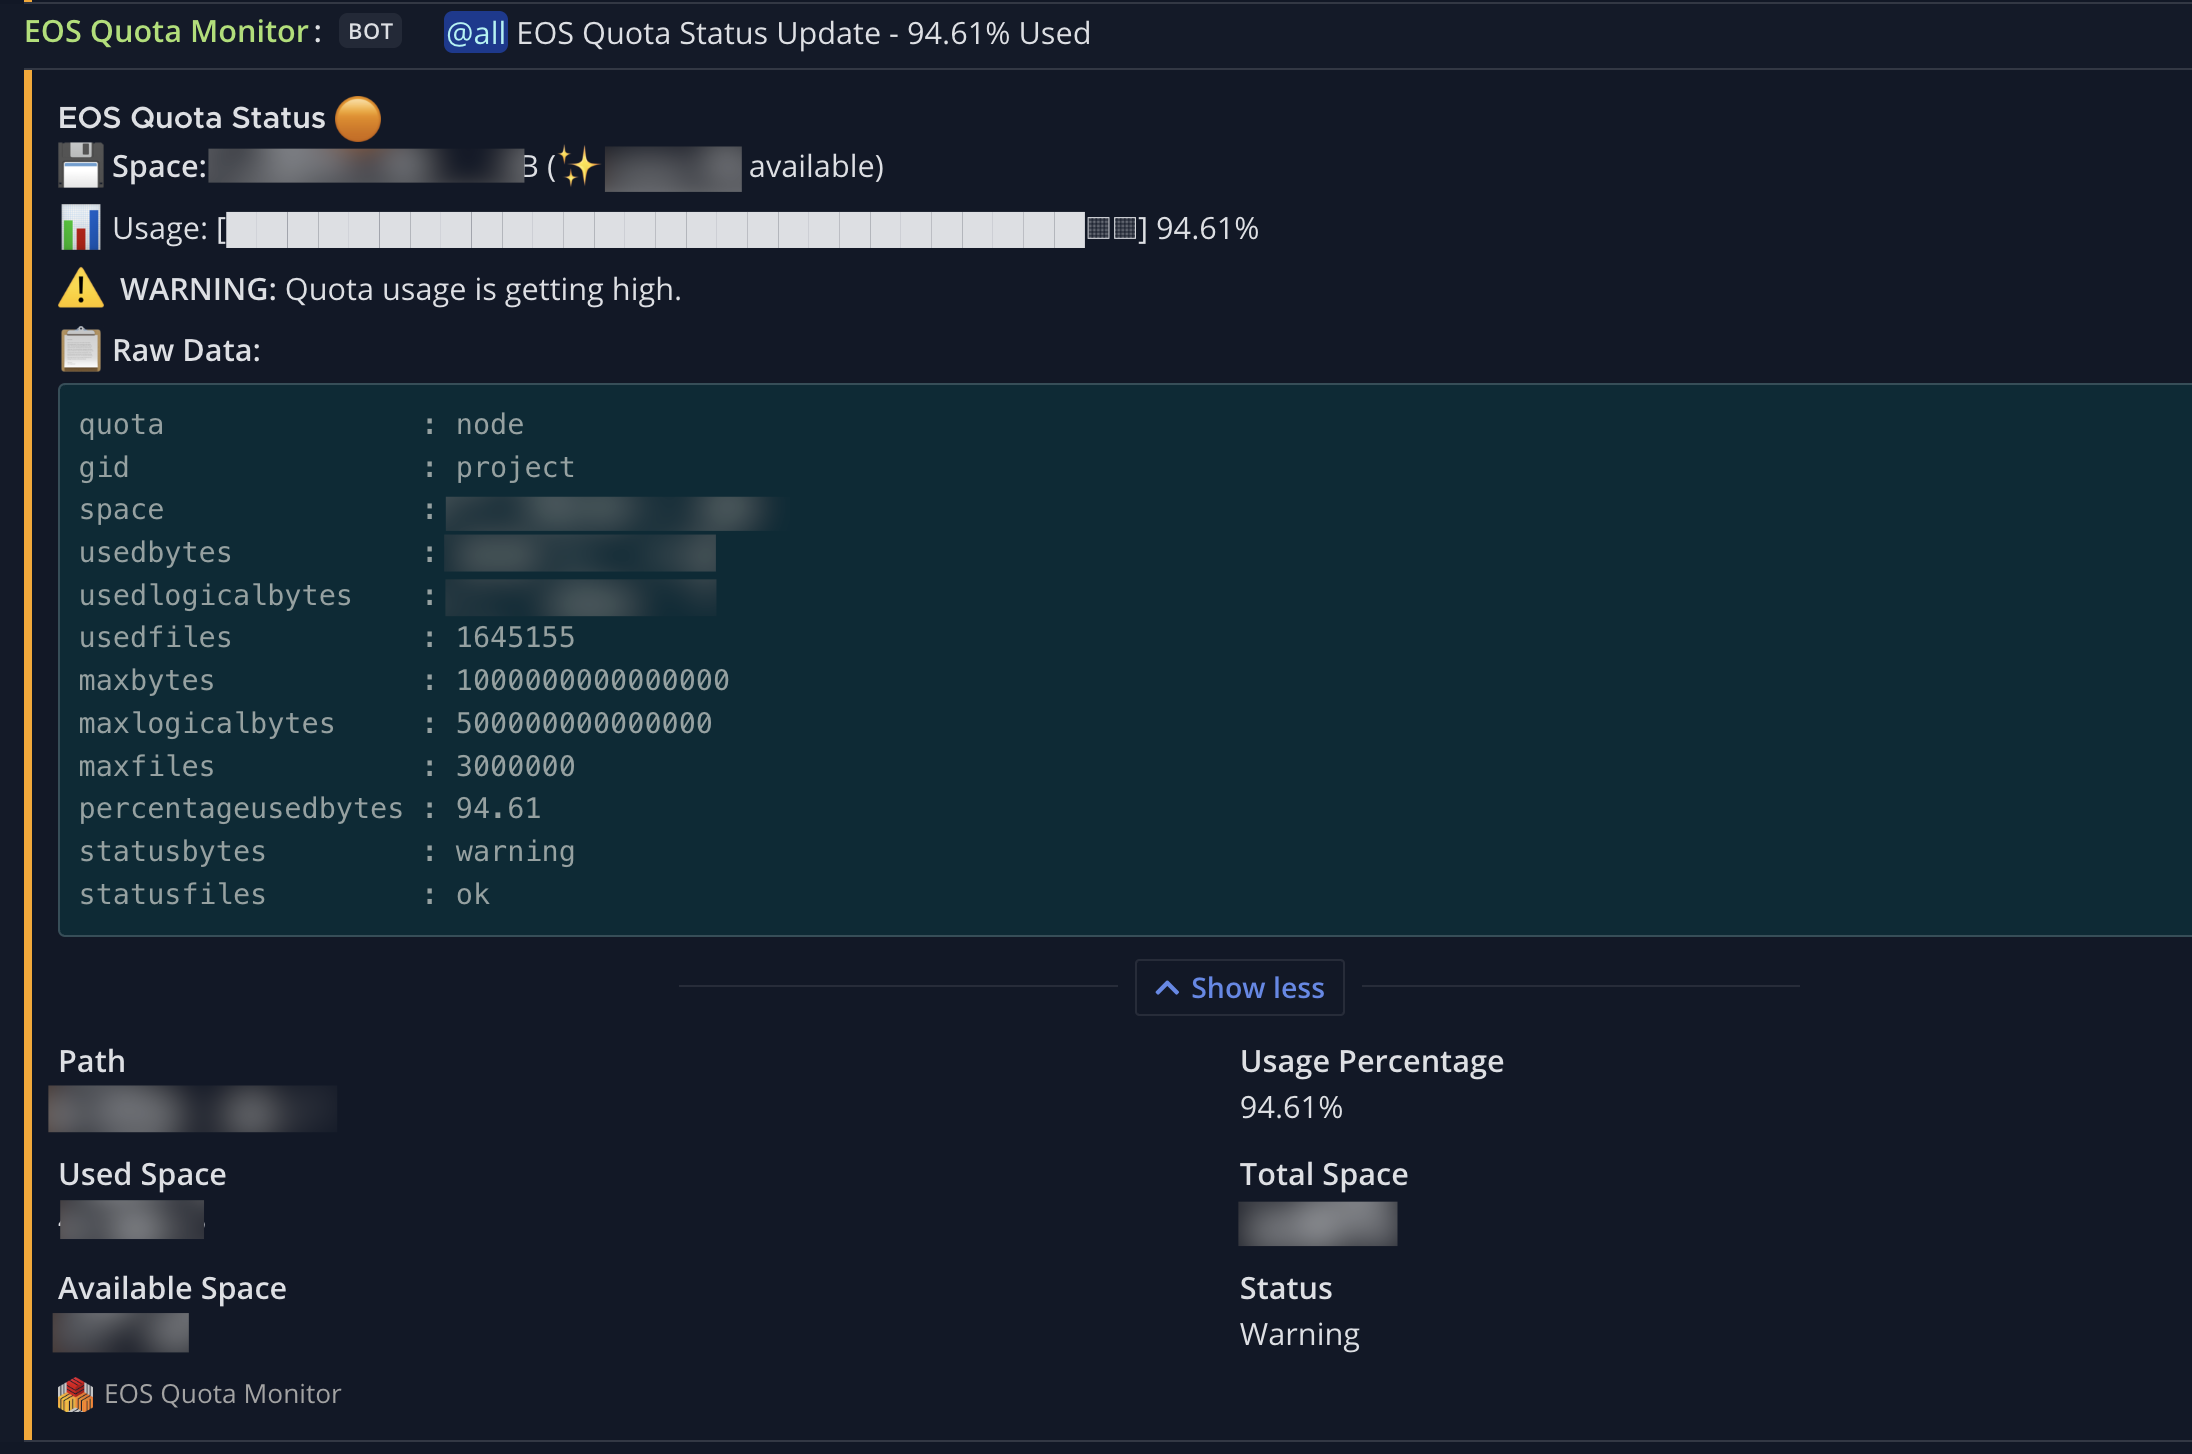Click the EOS Quota Monitor footer text

pyautogui.click(x=222, y=1394)
